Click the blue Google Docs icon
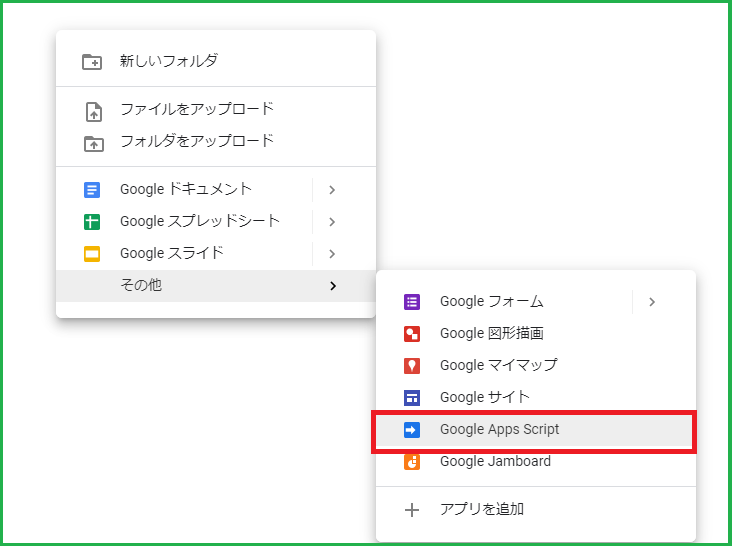 tap(92, 190)
